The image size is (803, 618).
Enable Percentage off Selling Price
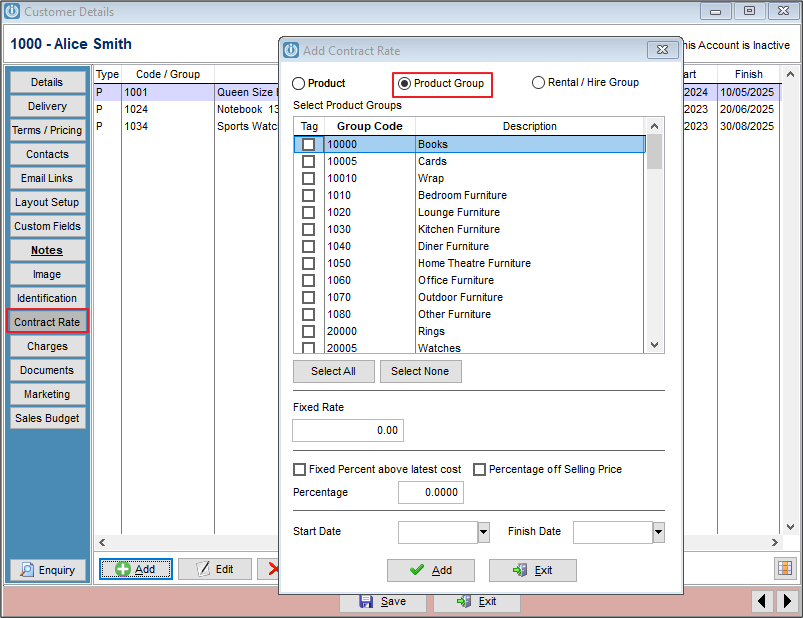[x=479, y=470]
